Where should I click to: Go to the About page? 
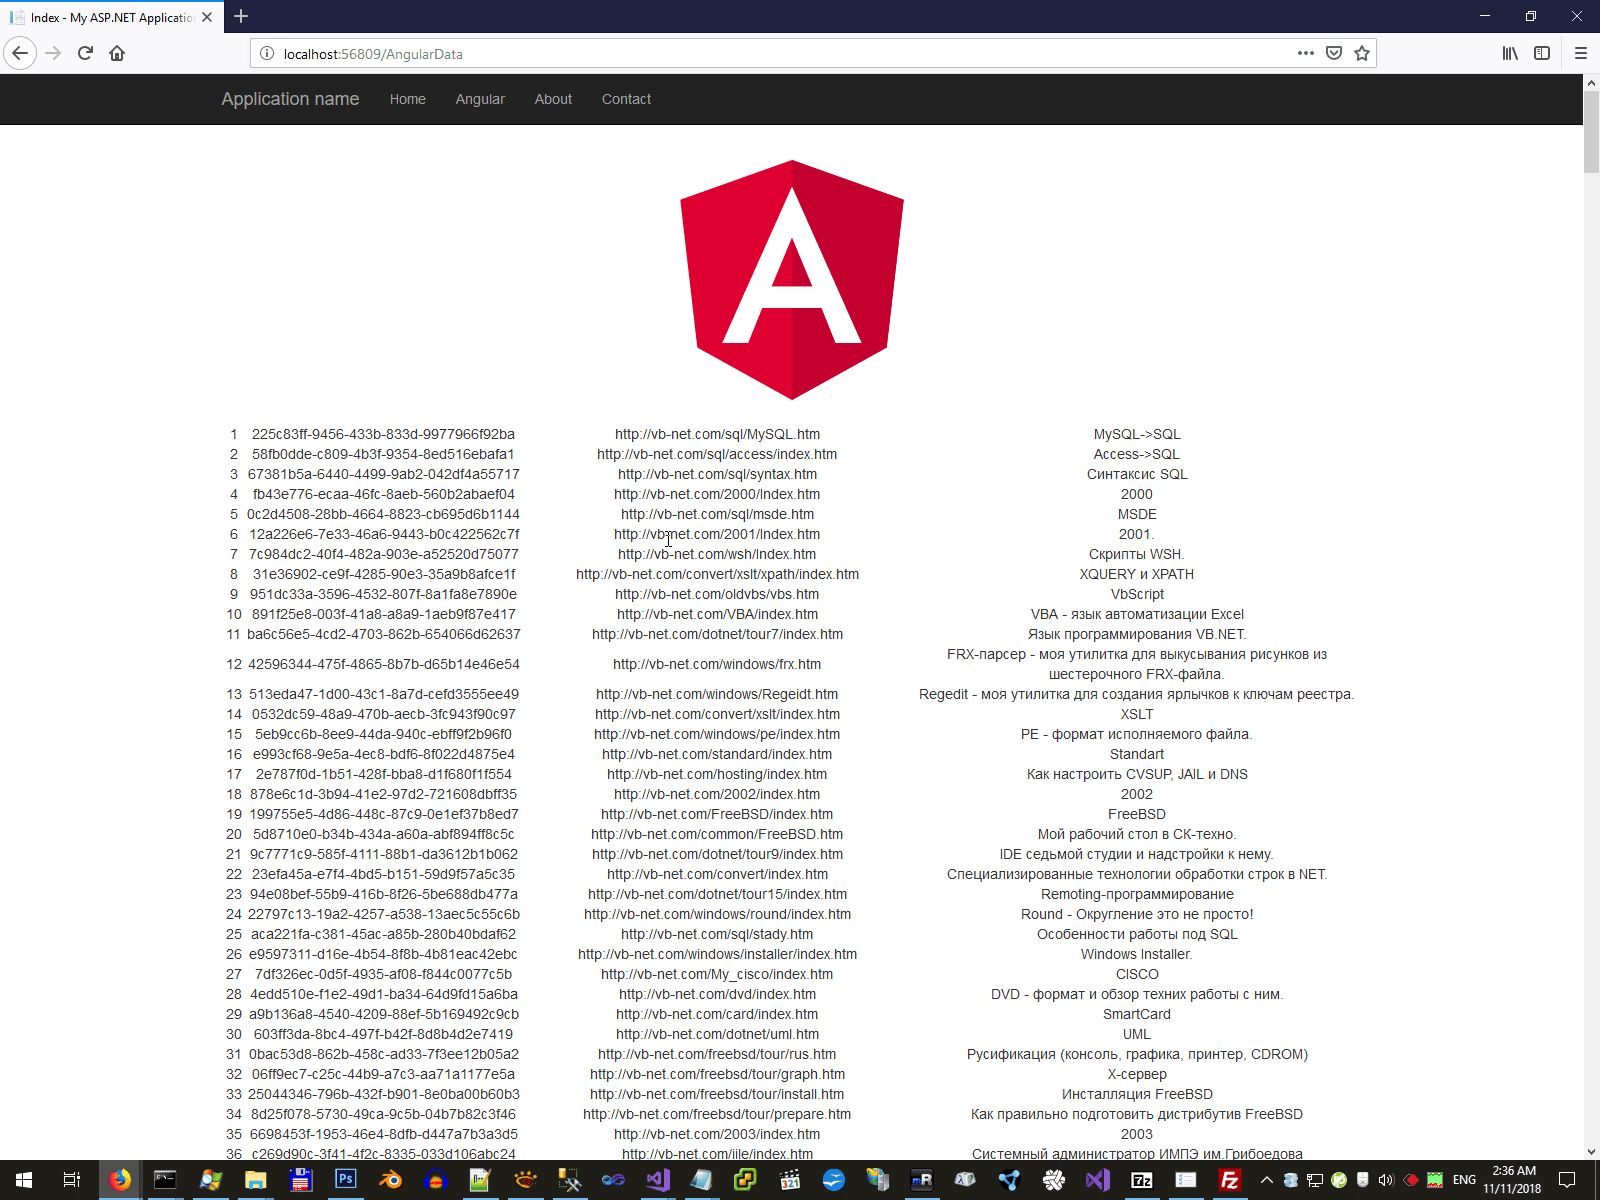pos(553,99)
